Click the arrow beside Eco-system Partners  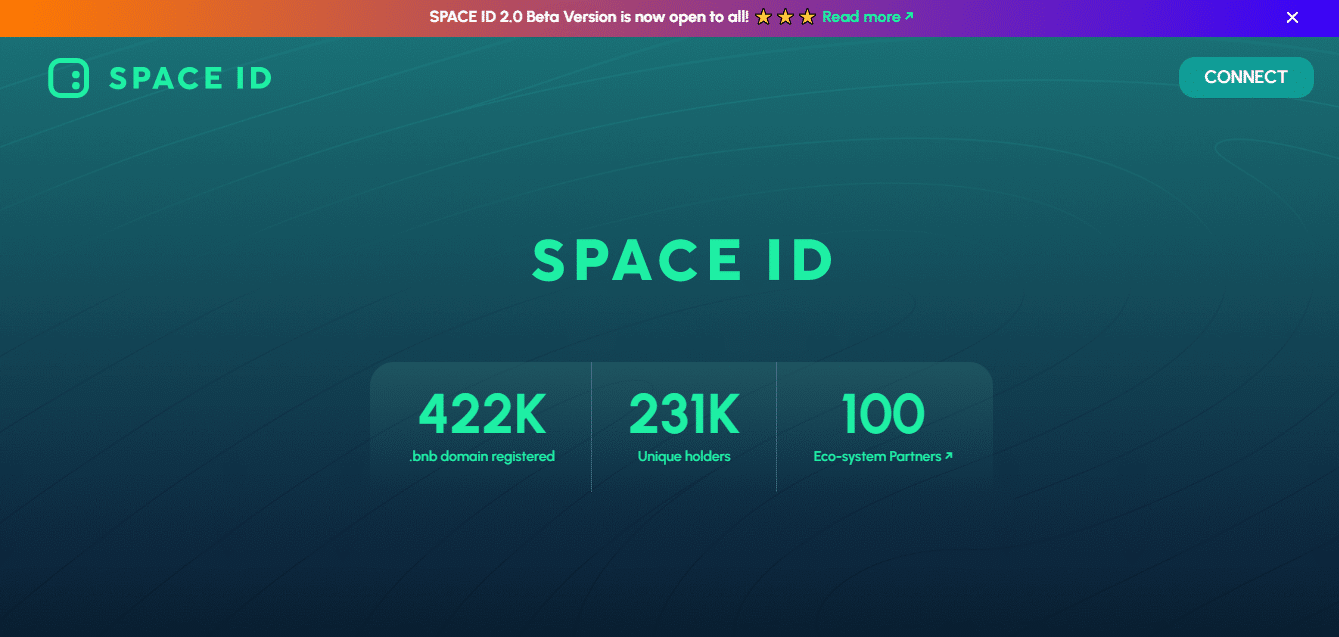coord(949,456)
